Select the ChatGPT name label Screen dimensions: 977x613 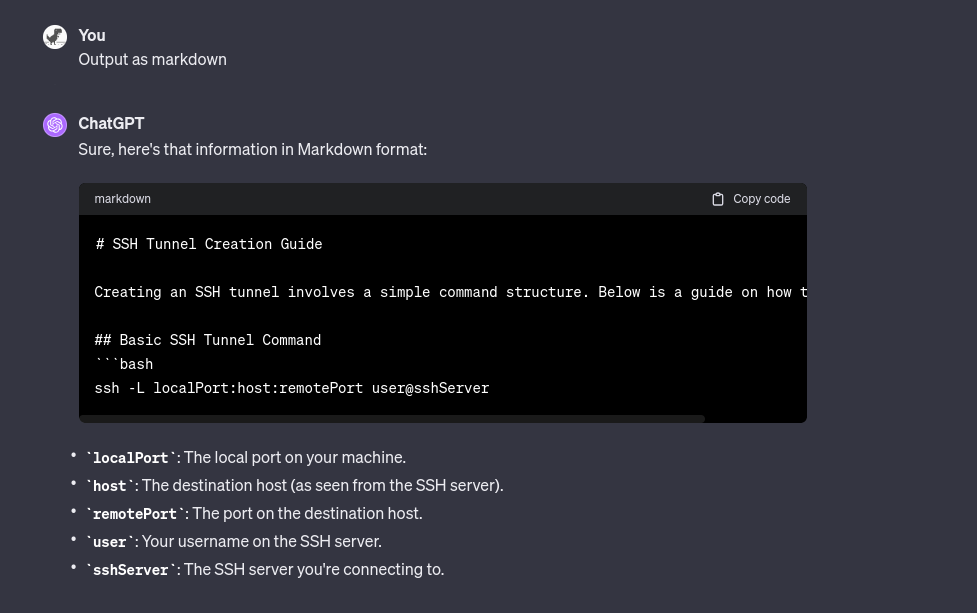(x=111, y=123)
